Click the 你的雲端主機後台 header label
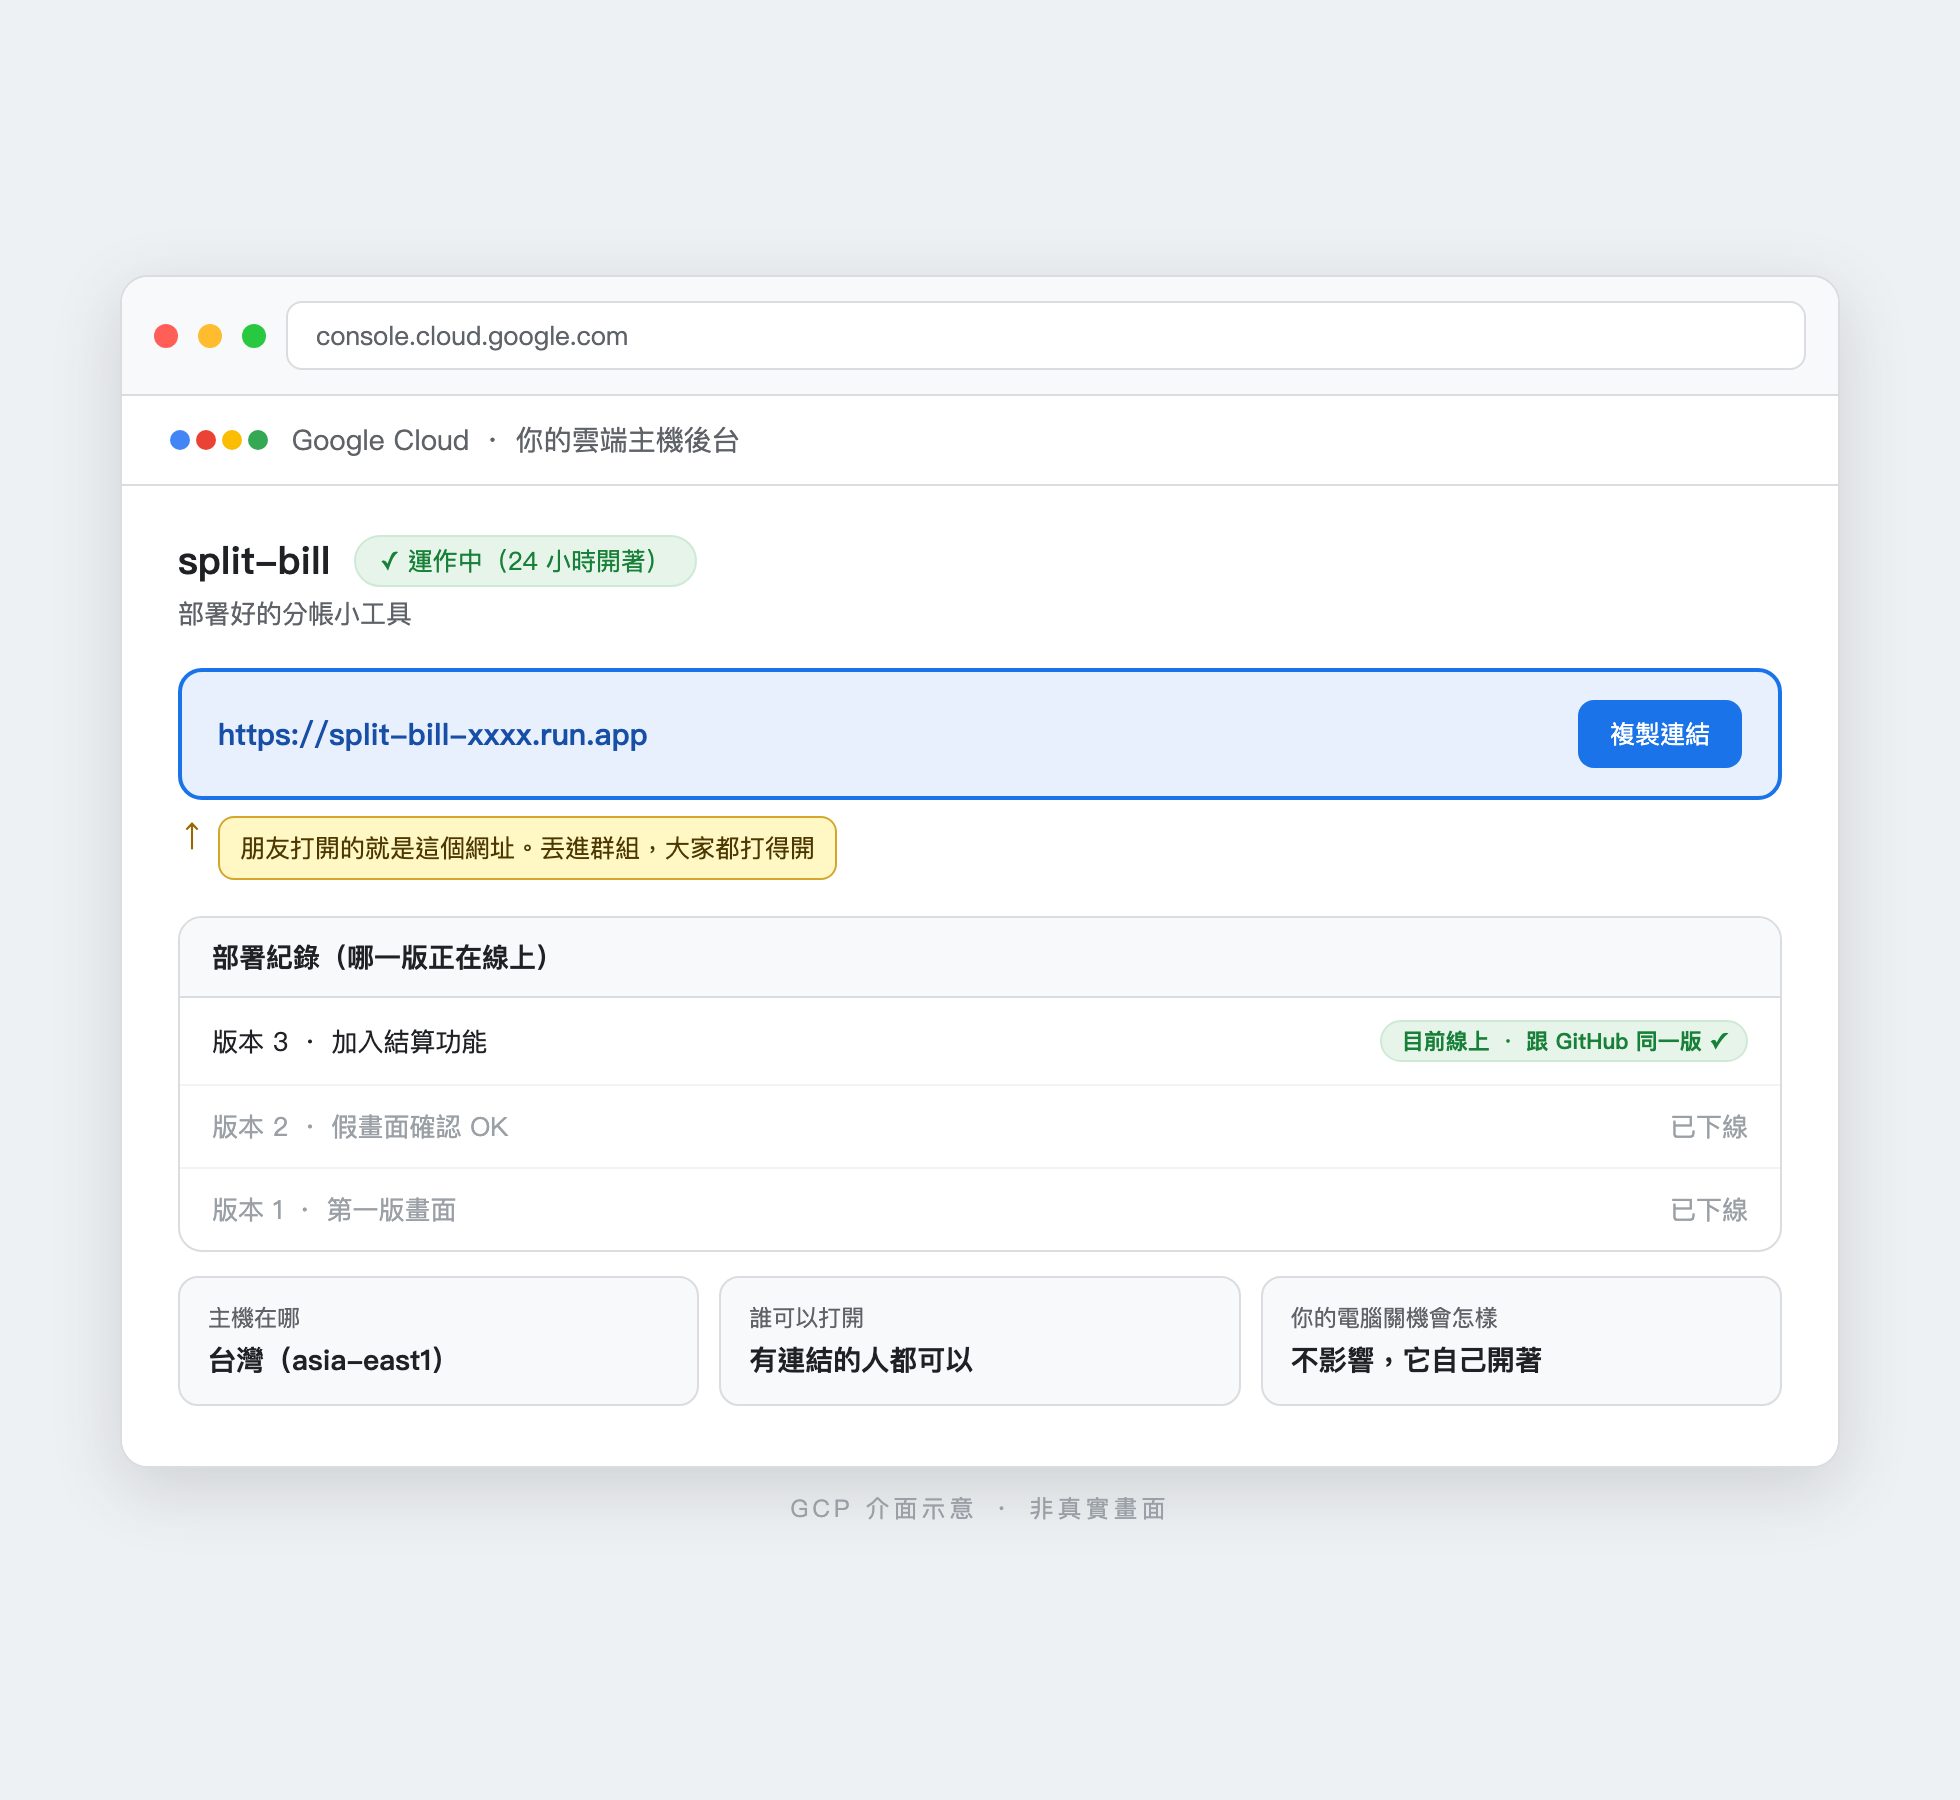Viewport: 1960px width, 1800px height. [x=627, y=440]
